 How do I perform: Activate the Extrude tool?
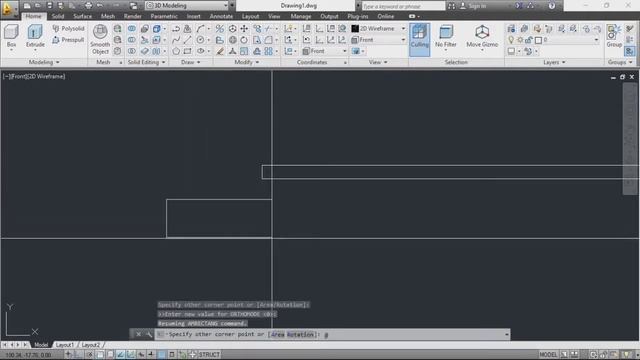coord(35,36)
